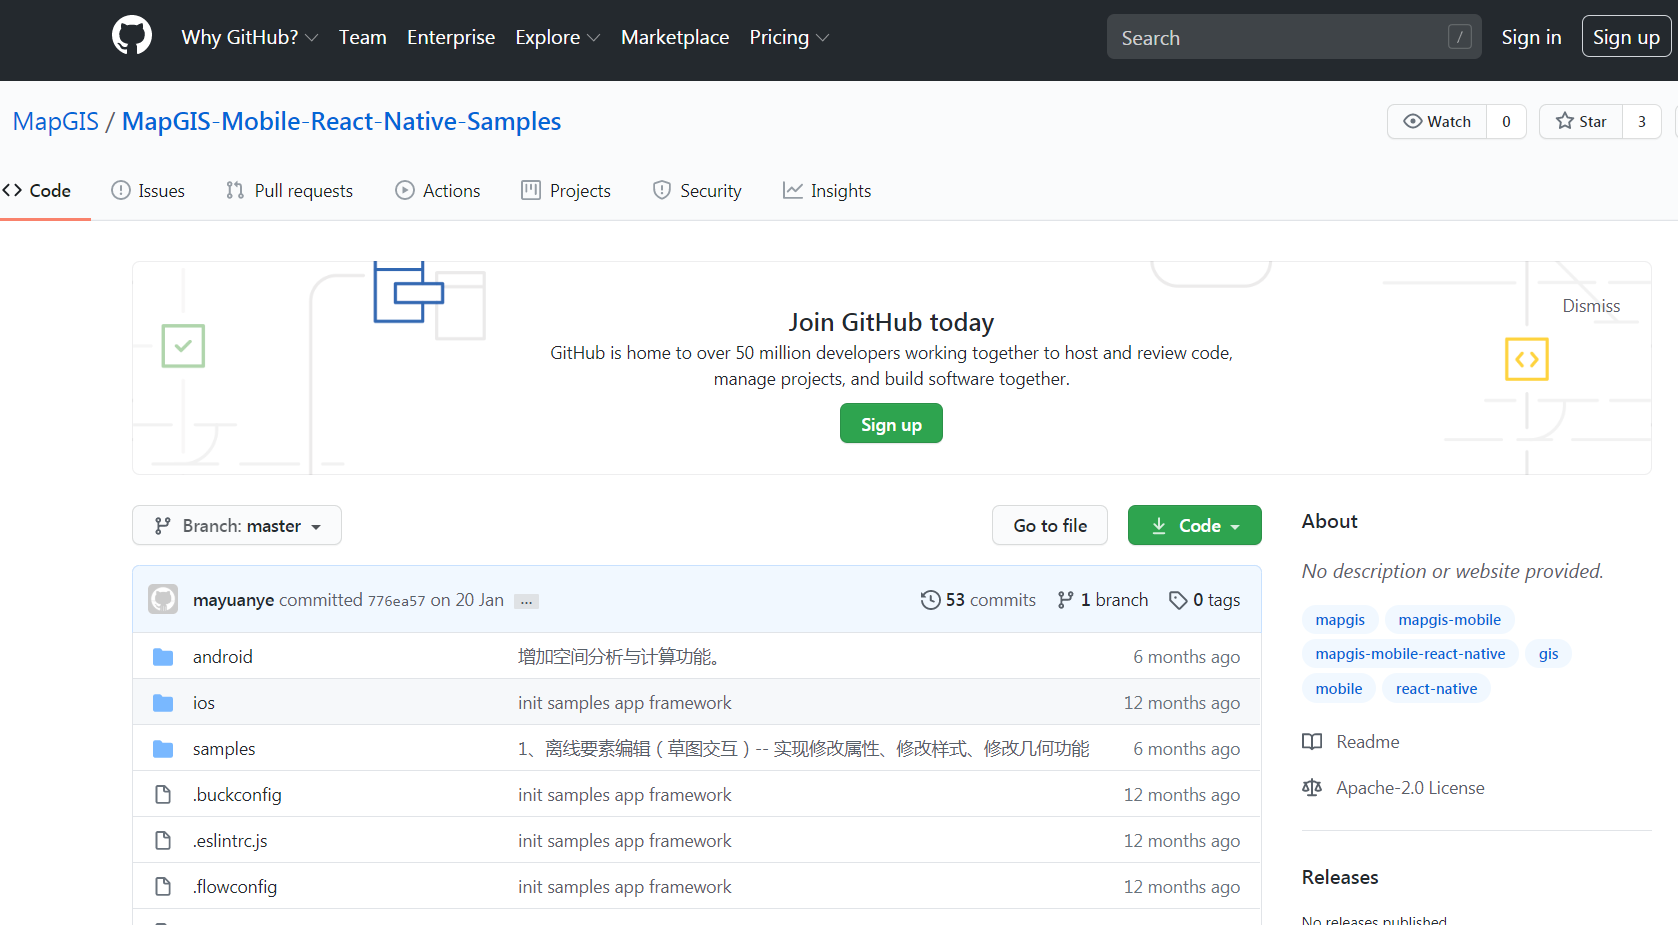View the watchers count 0
1678x925 pixels.
click(1506, 122)
